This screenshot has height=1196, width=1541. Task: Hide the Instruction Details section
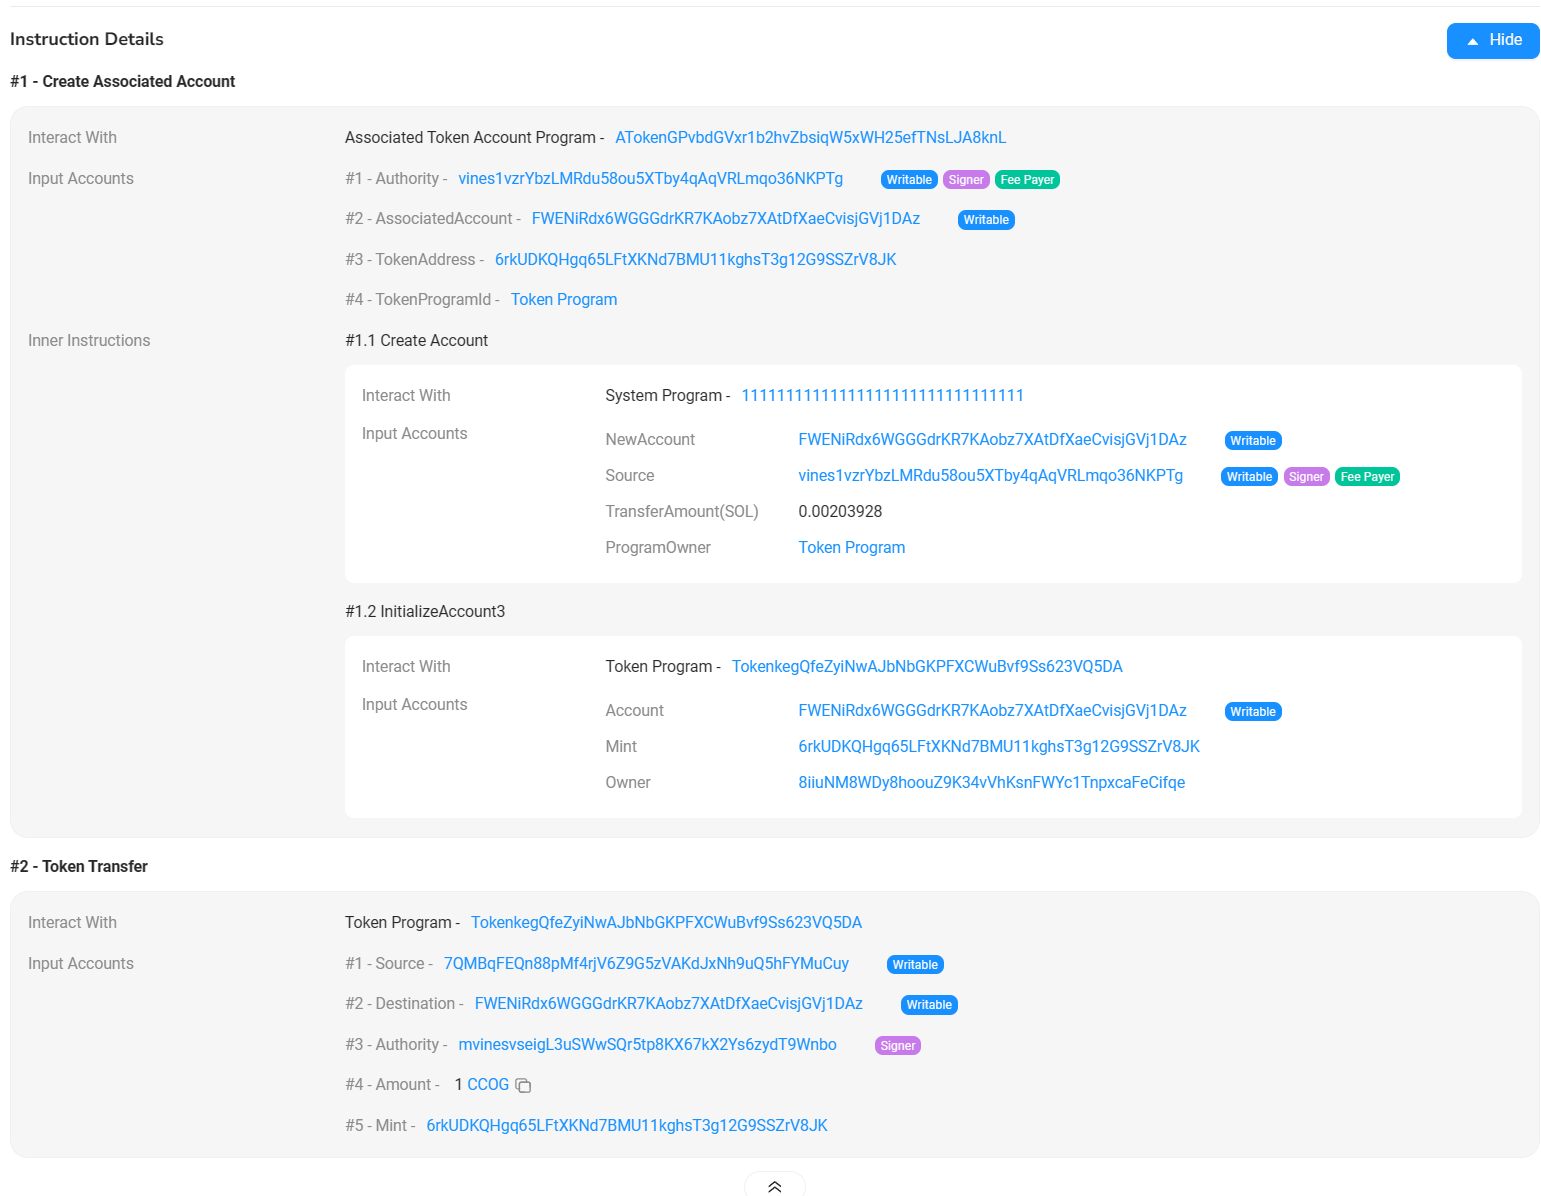click(x=1492, y=40)
